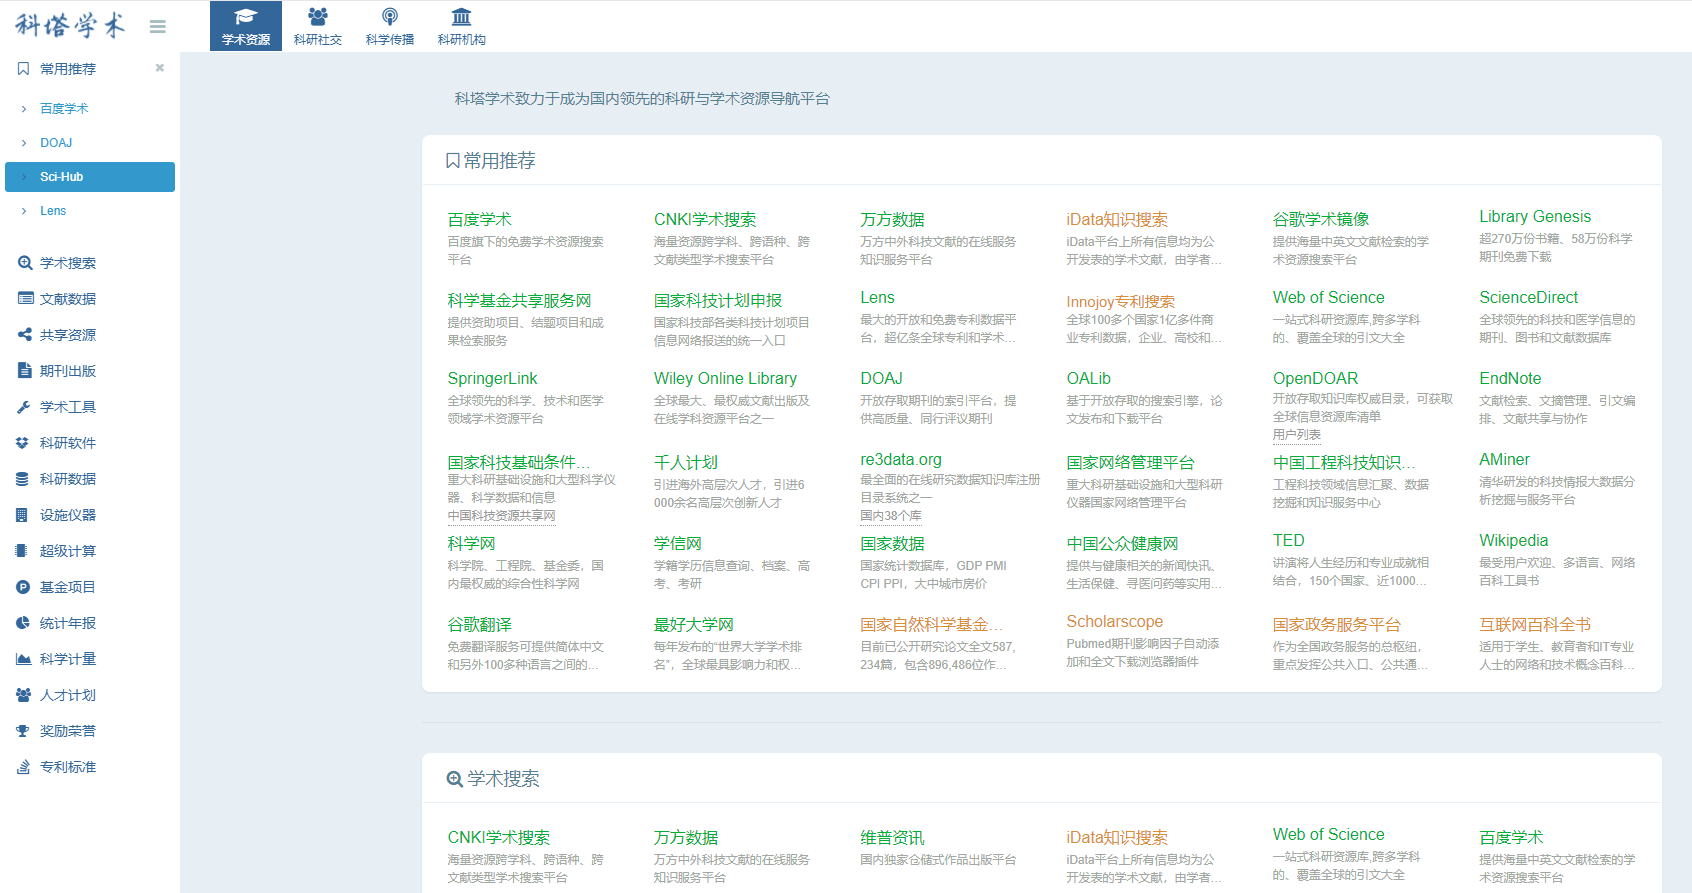The width and height of the screenshot is (1692, 893).
Task: Click the 人才计划 people icon
Action: pos(23,695)
